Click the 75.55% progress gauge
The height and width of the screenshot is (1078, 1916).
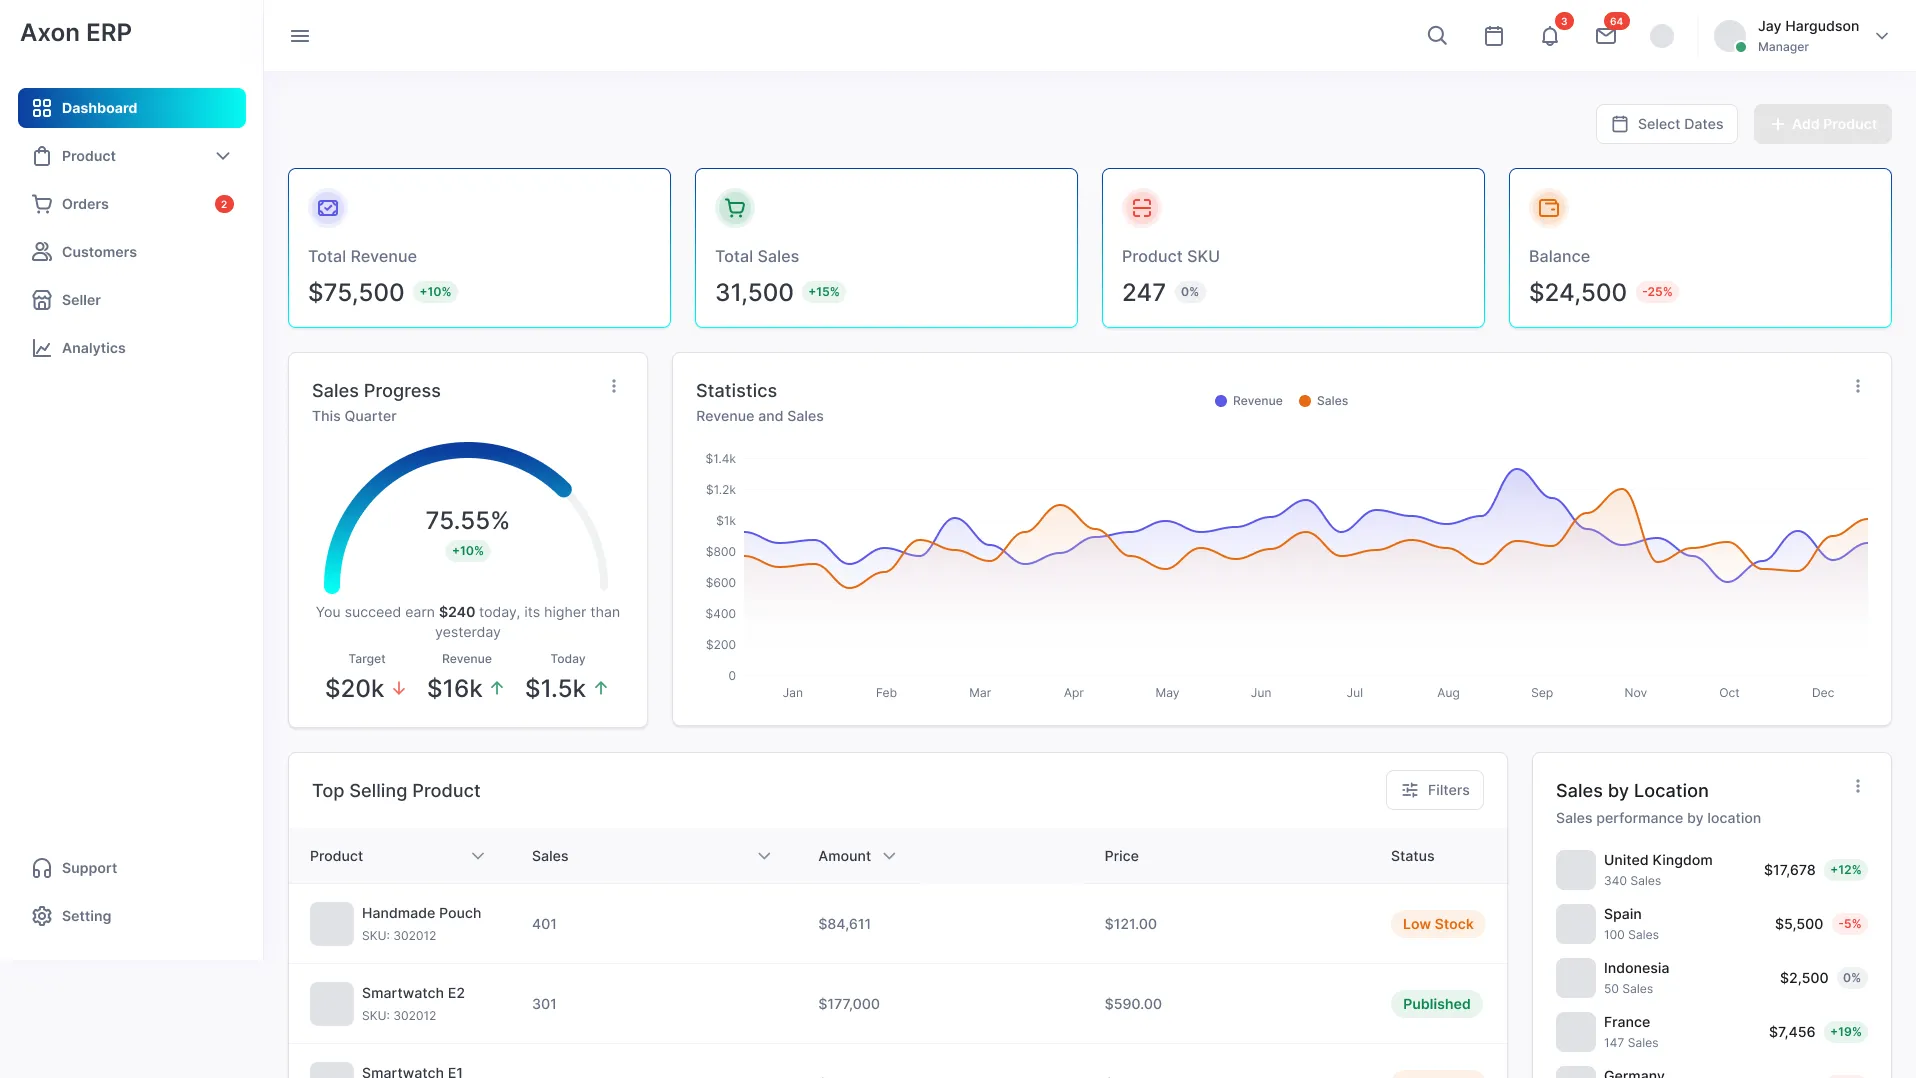(x=467, y=520)
